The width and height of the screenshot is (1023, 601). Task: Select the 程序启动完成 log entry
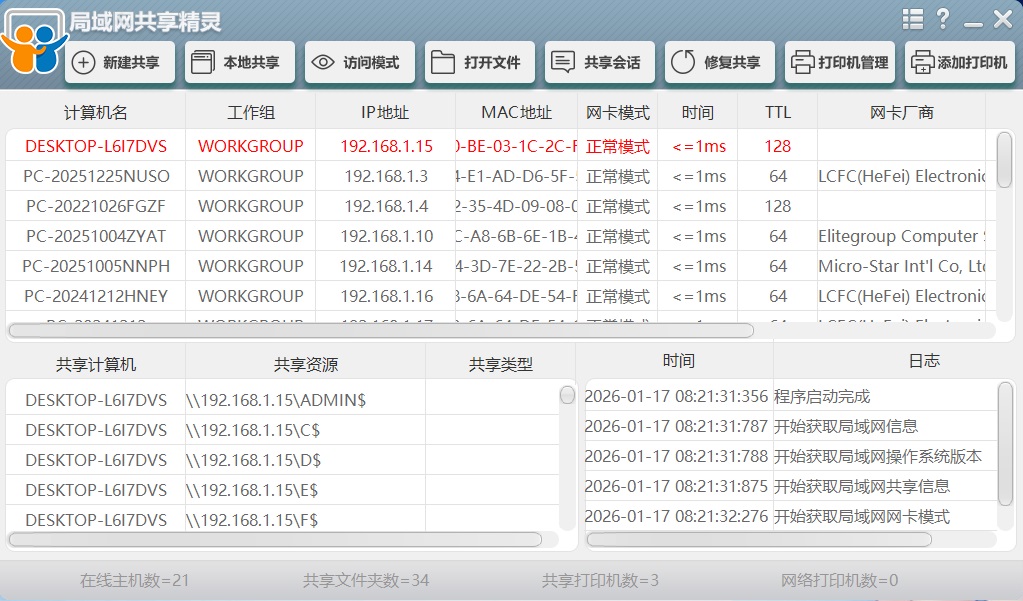(x=822, y=397)
